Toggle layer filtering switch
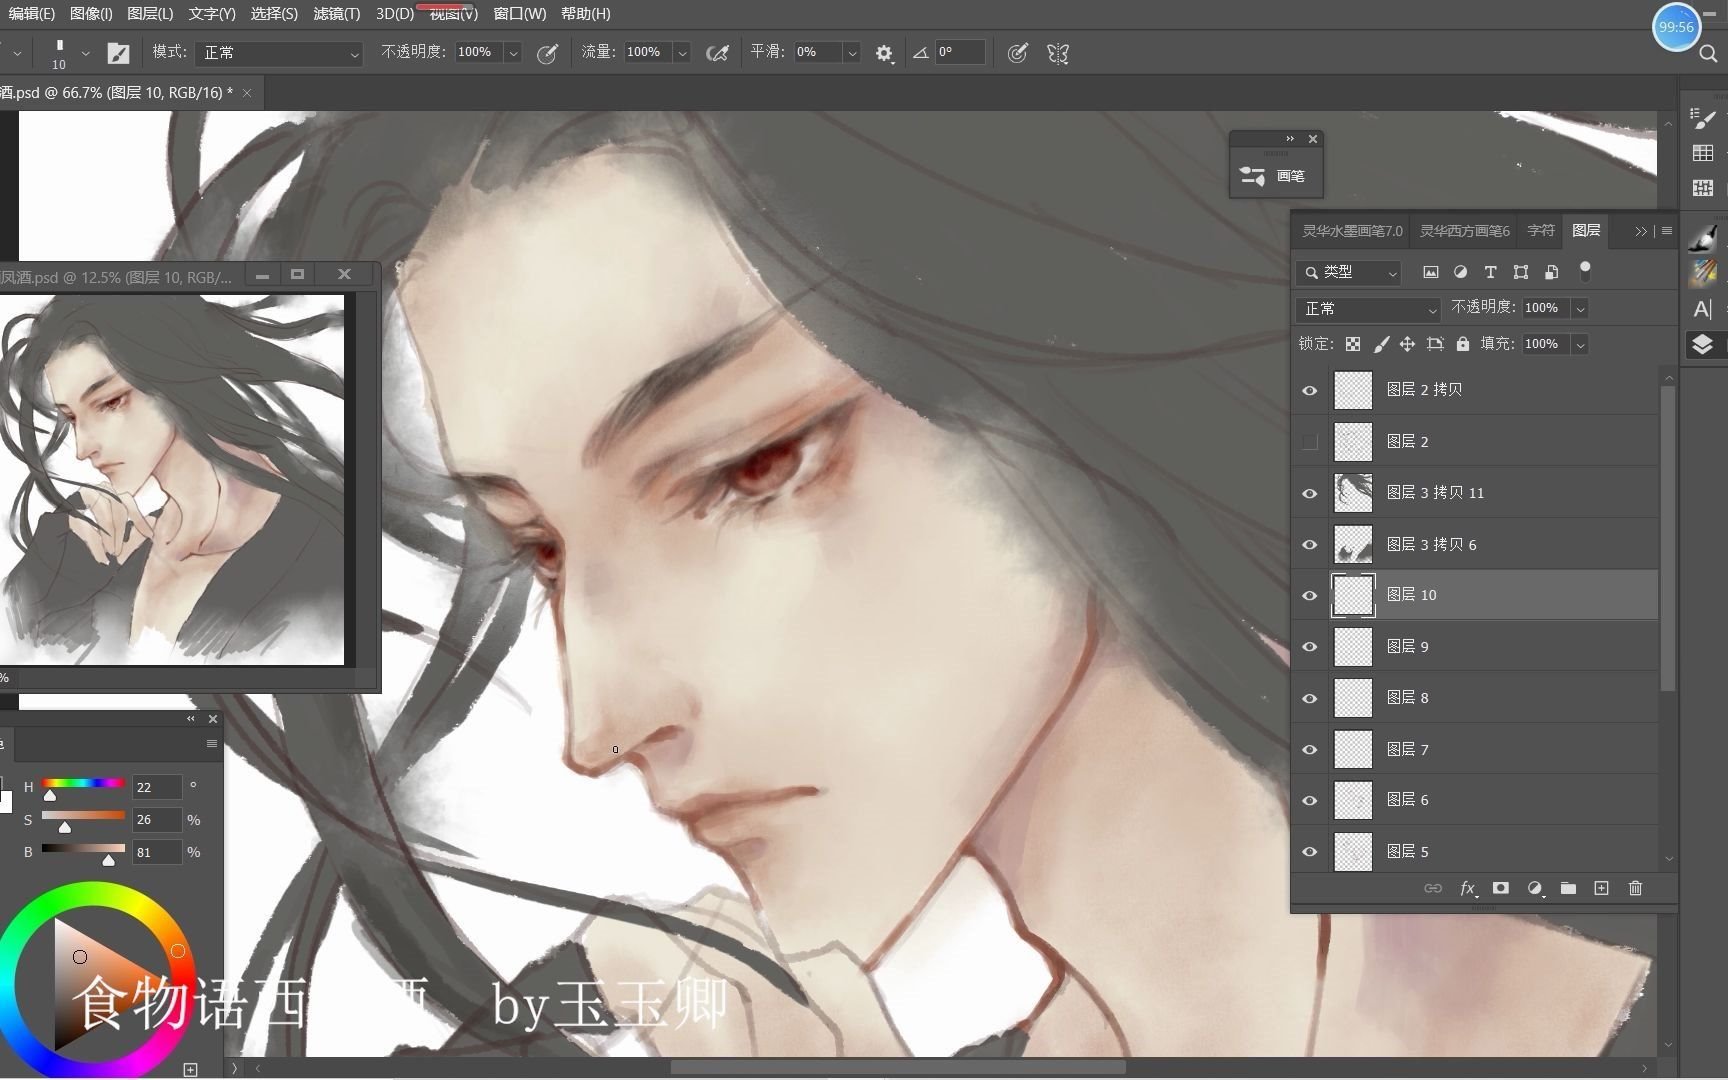The width and height of the screenshot is (1728, 1080). tap(1584, 270)
